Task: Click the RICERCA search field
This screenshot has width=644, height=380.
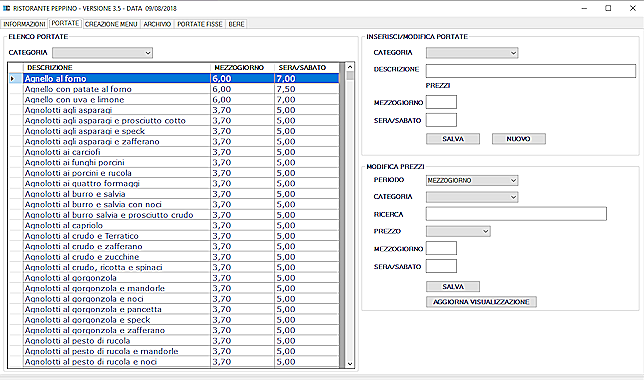Action: tap(516, 214)
